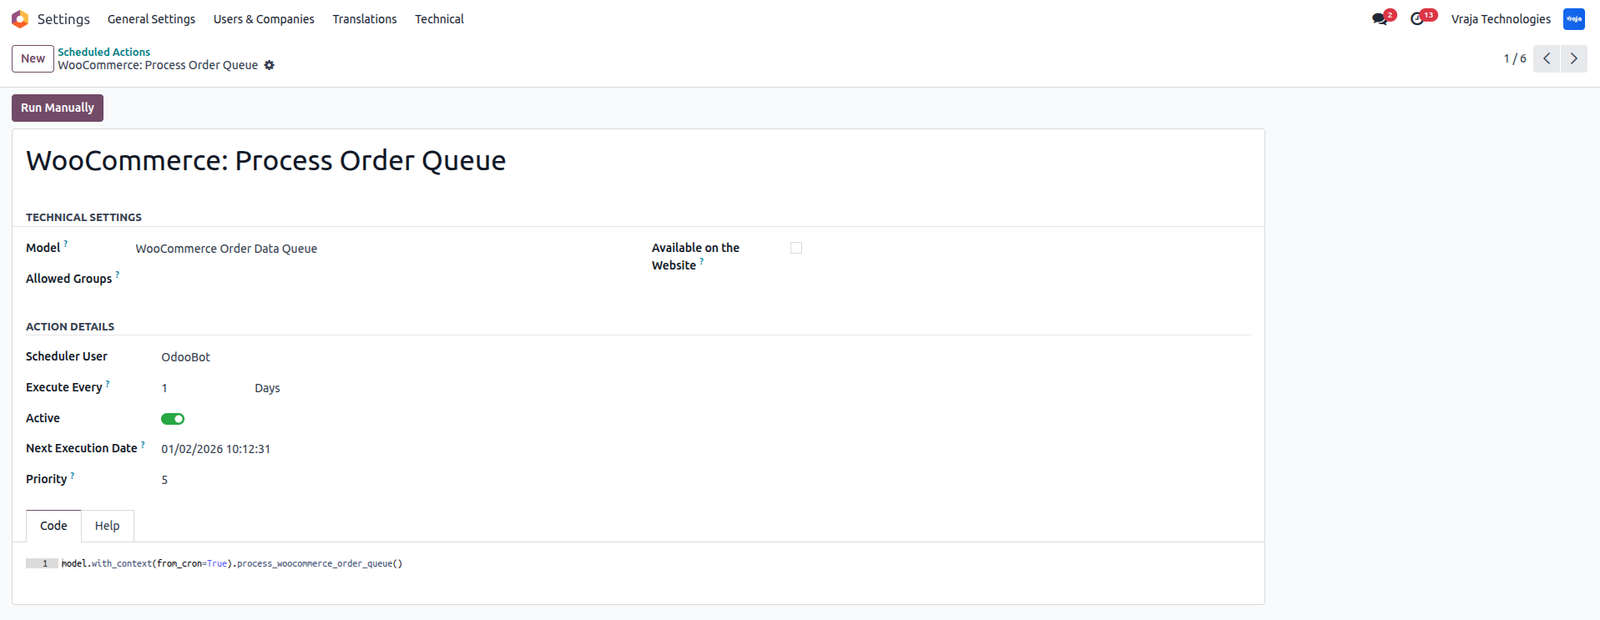Open the Odoo home apps icon

tap(20, 19)
